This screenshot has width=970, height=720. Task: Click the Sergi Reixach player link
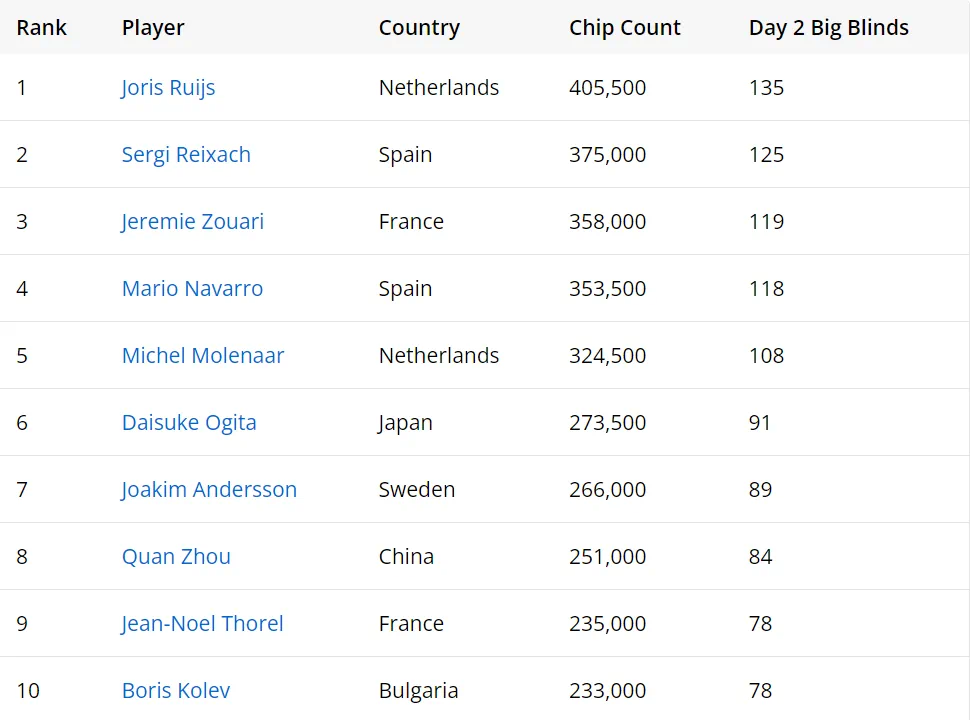coord(186,155)
